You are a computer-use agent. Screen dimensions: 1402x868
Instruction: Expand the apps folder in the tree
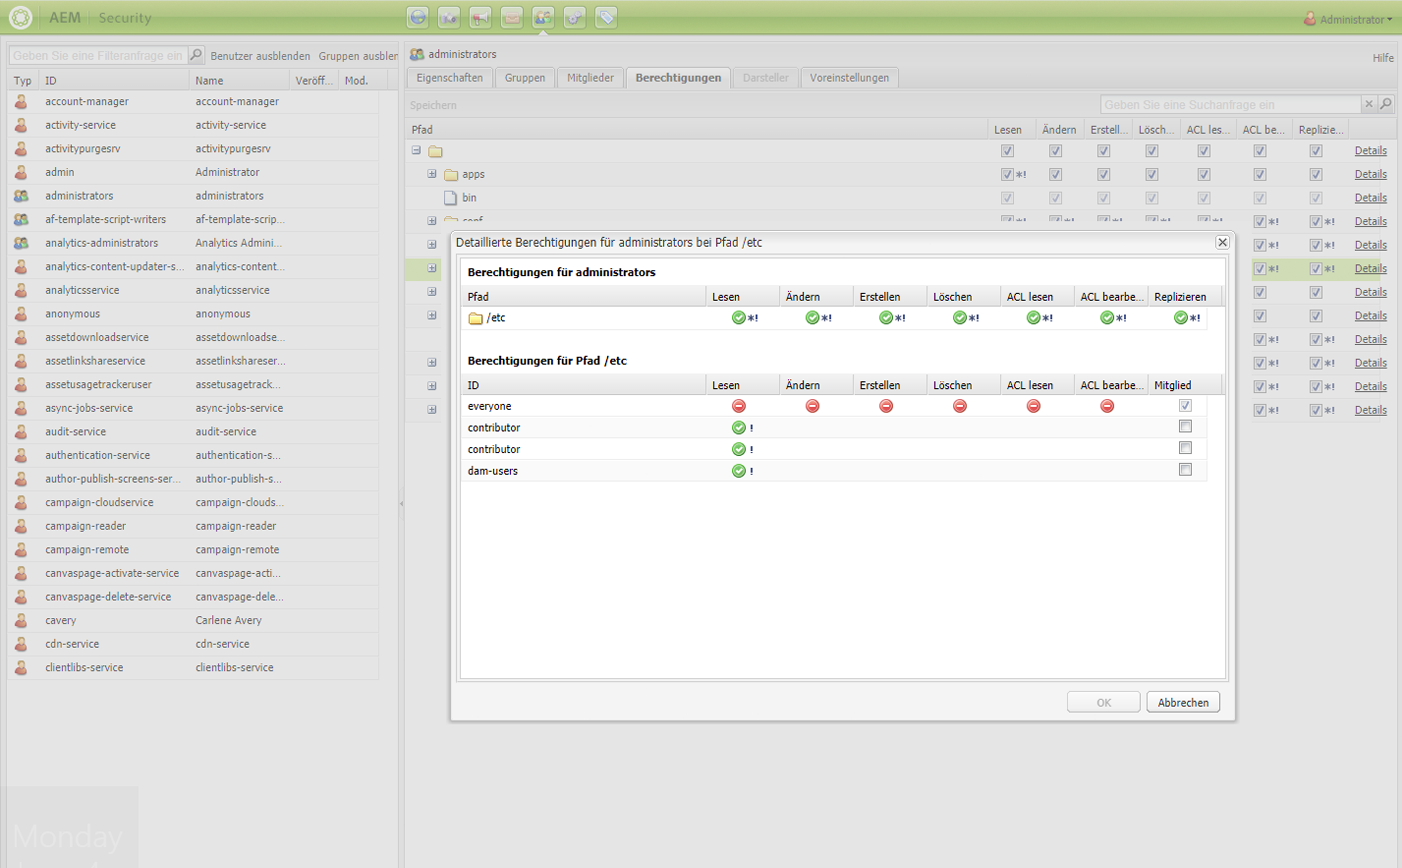coord(432,174)
